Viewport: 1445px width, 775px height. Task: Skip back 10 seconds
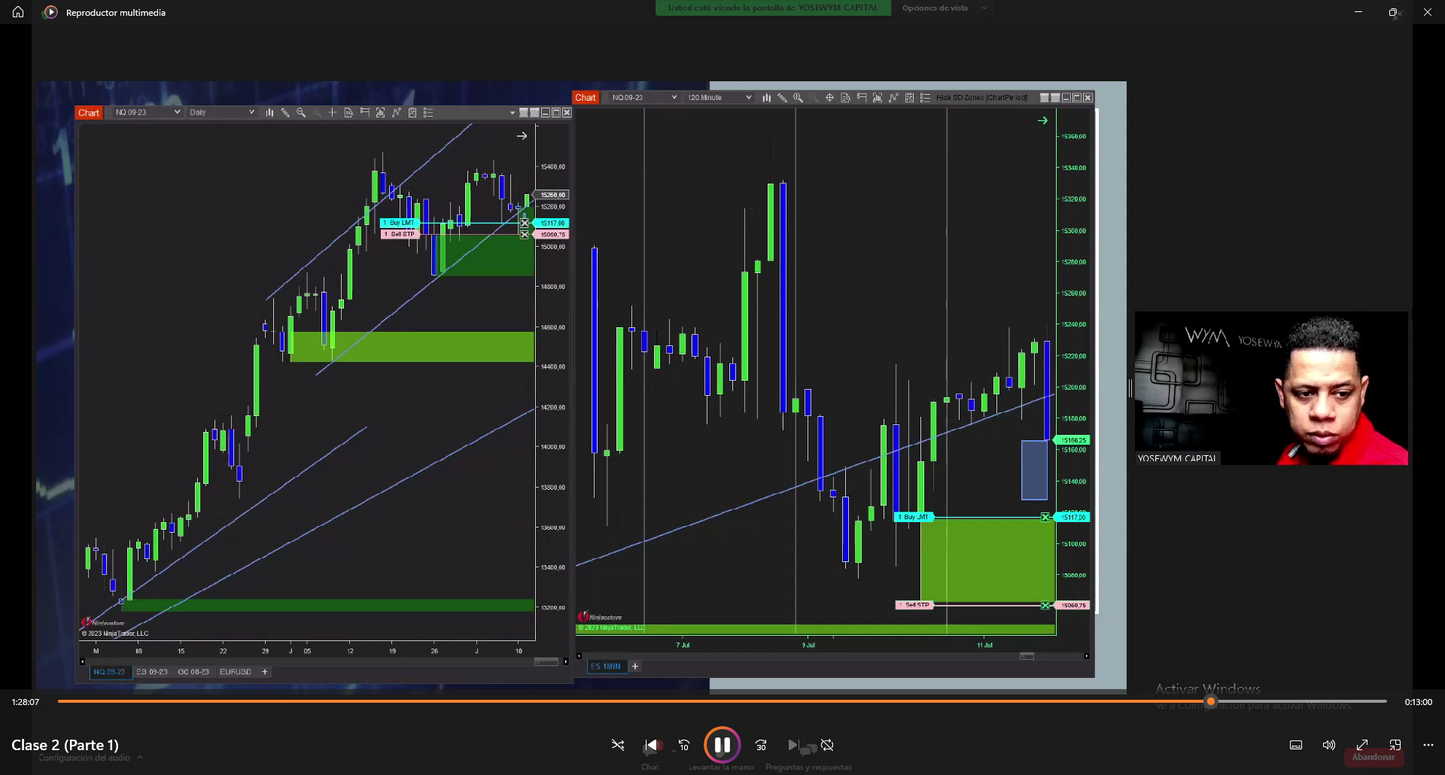pos(684,745)
